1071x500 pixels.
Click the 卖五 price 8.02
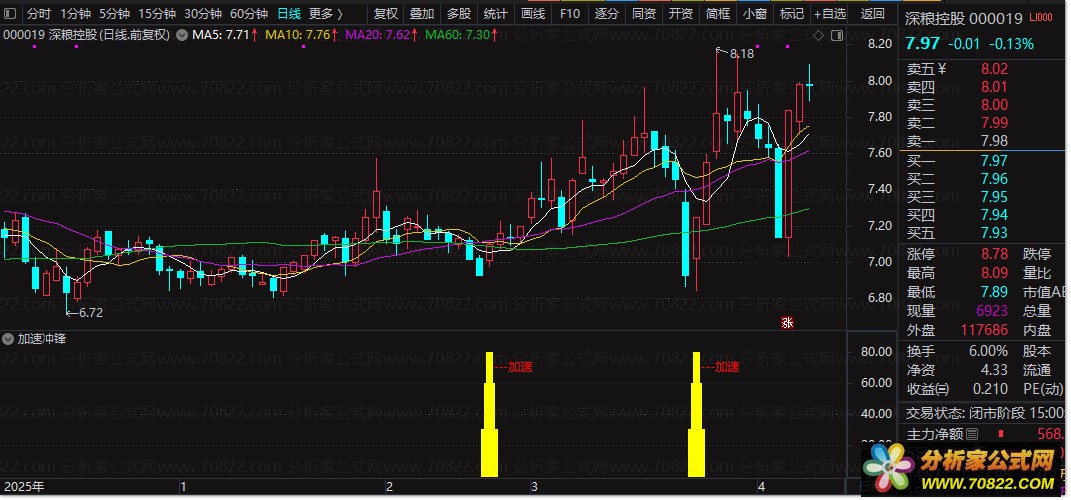994,69
